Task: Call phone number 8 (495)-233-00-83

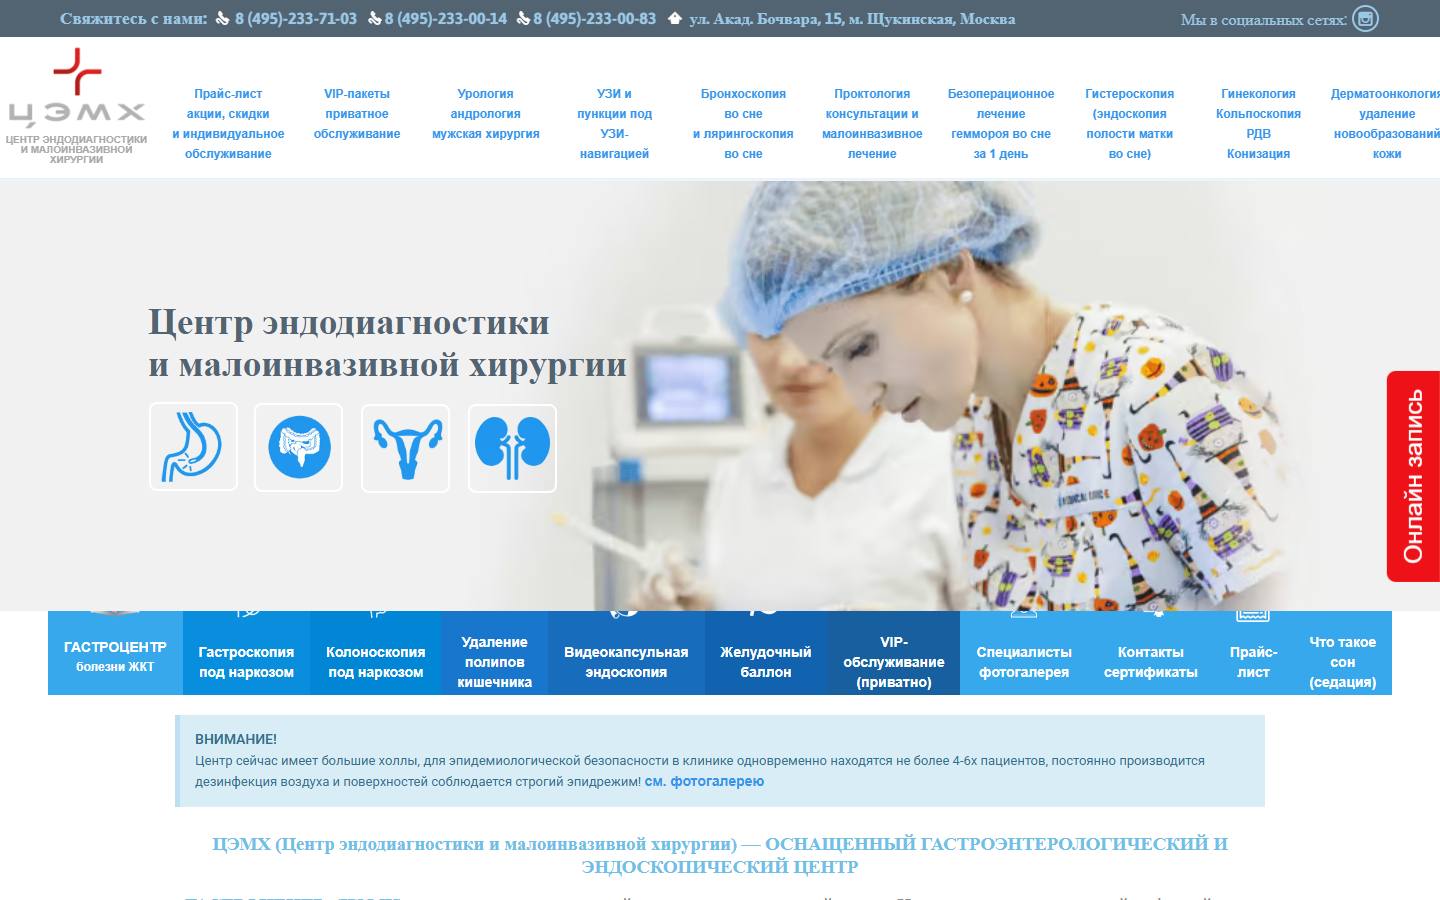Action: coord(595,19)
